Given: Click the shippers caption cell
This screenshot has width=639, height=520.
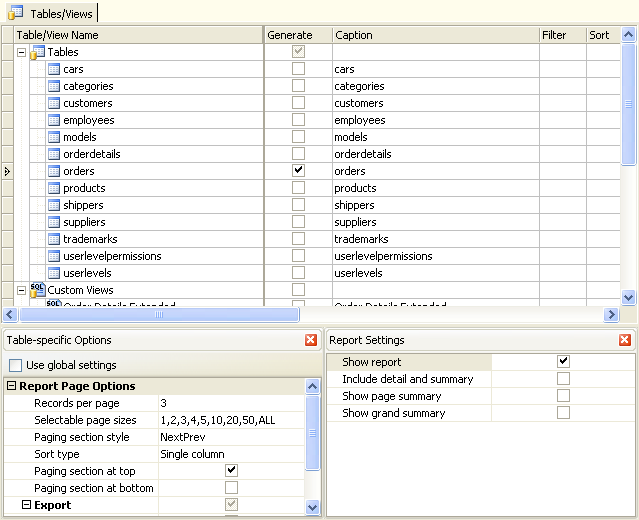Looking at the screenshot, I should (436, 205).
